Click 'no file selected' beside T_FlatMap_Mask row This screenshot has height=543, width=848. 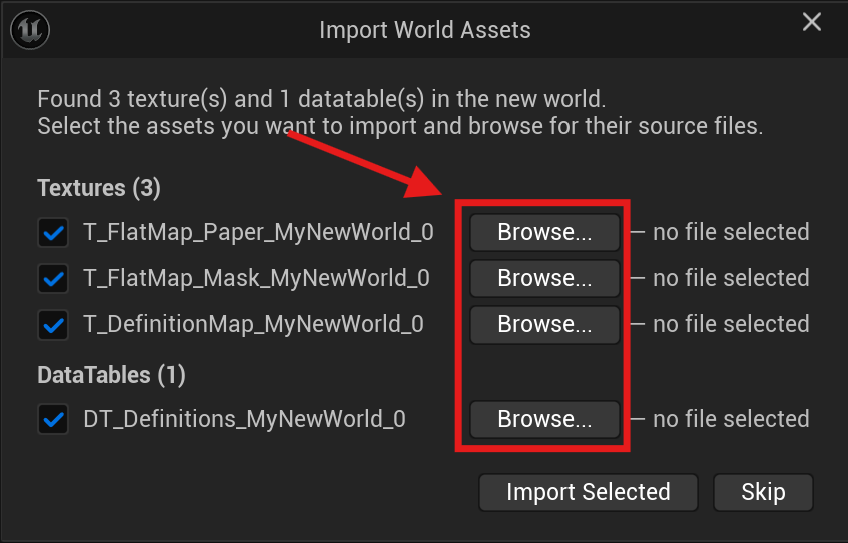coord(731,278)
